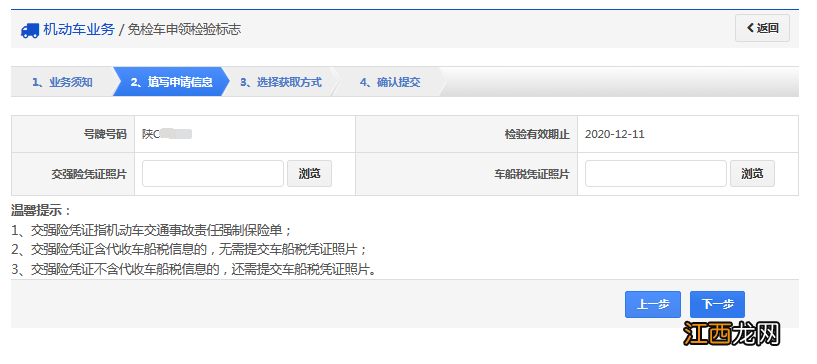Screen dimensions: 817x364
Task: Click tip 2 about 无需提交车船税凭证照片
Action: pyautogui.click(x=189, y=250)
